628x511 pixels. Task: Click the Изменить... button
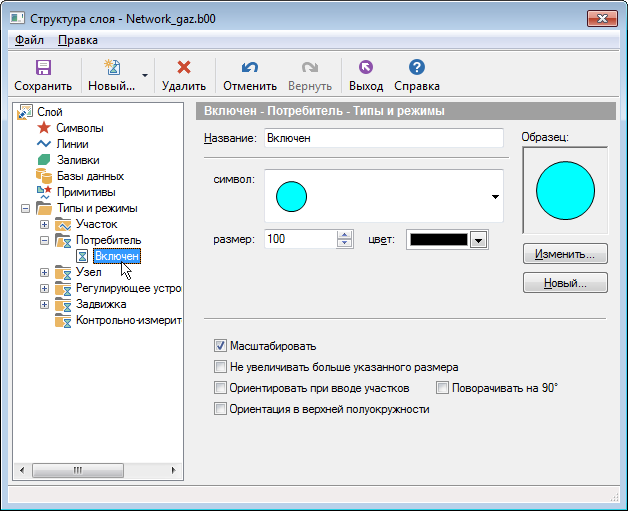tap(565, 254)
